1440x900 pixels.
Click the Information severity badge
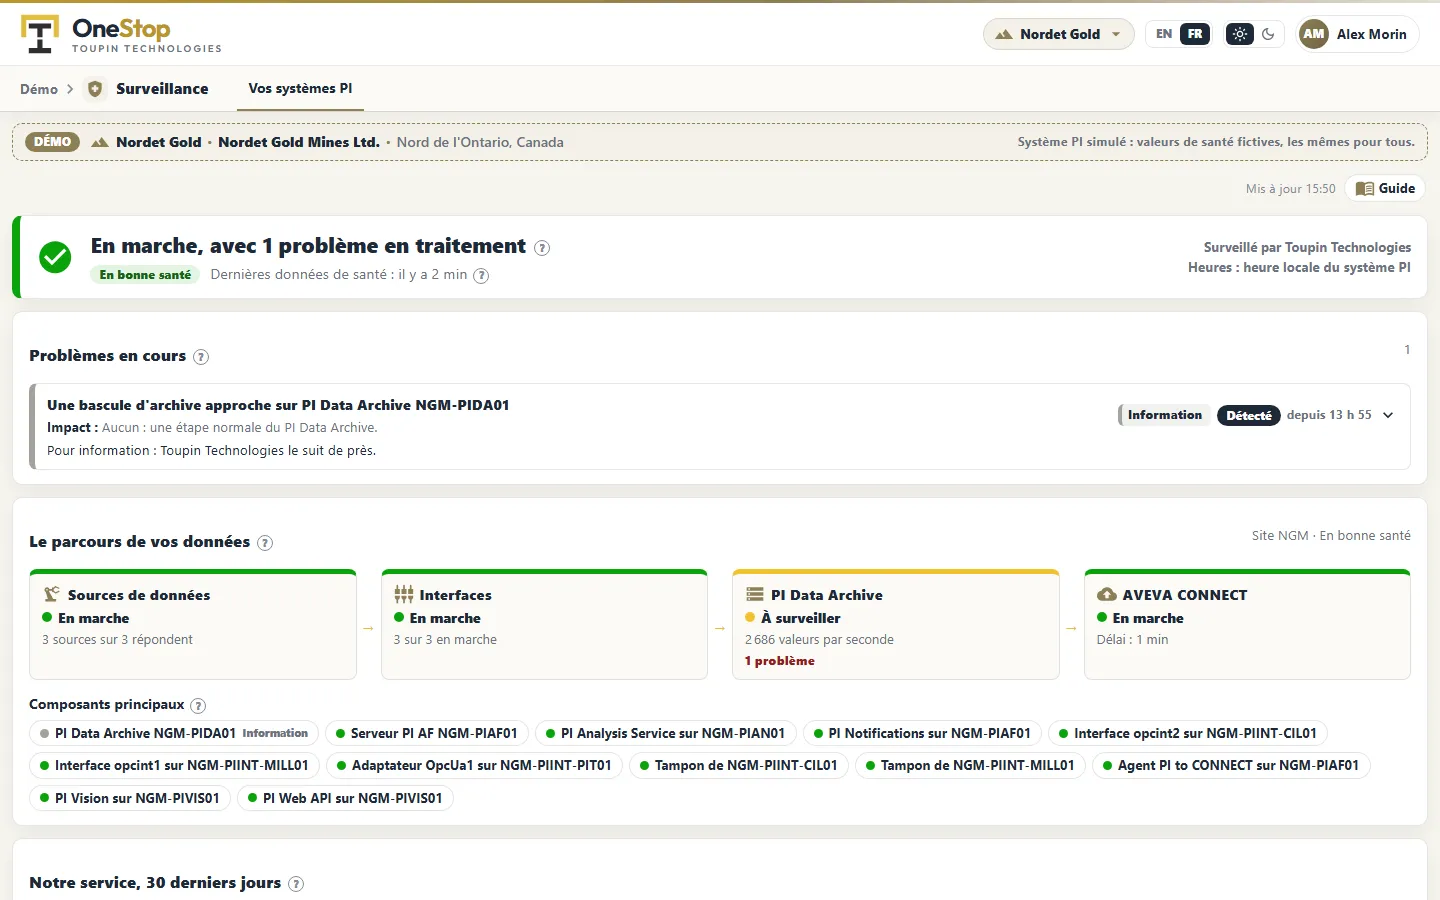pos(1164,415)
